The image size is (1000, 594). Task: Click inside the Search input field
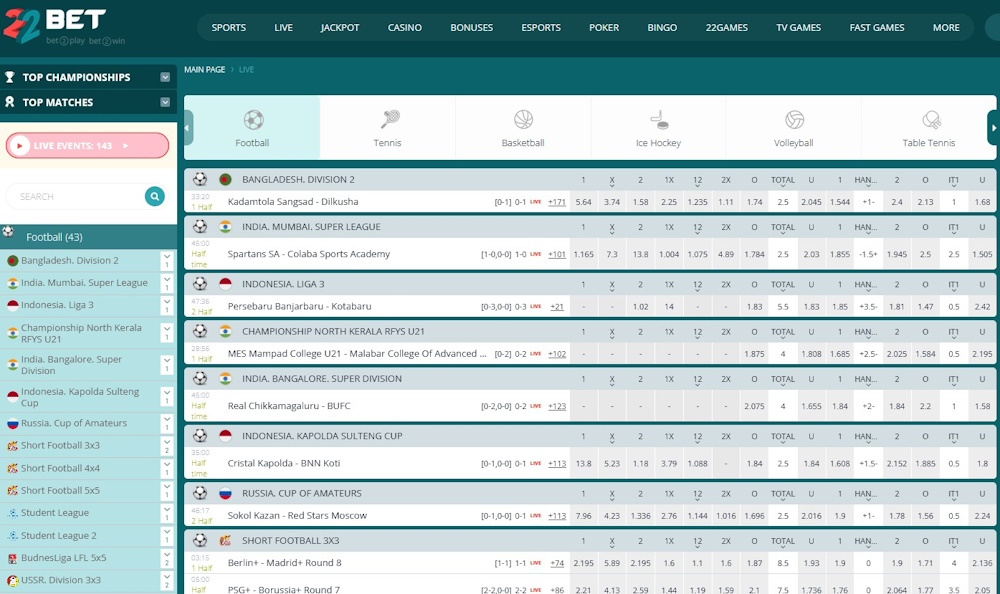pos(75,197)
